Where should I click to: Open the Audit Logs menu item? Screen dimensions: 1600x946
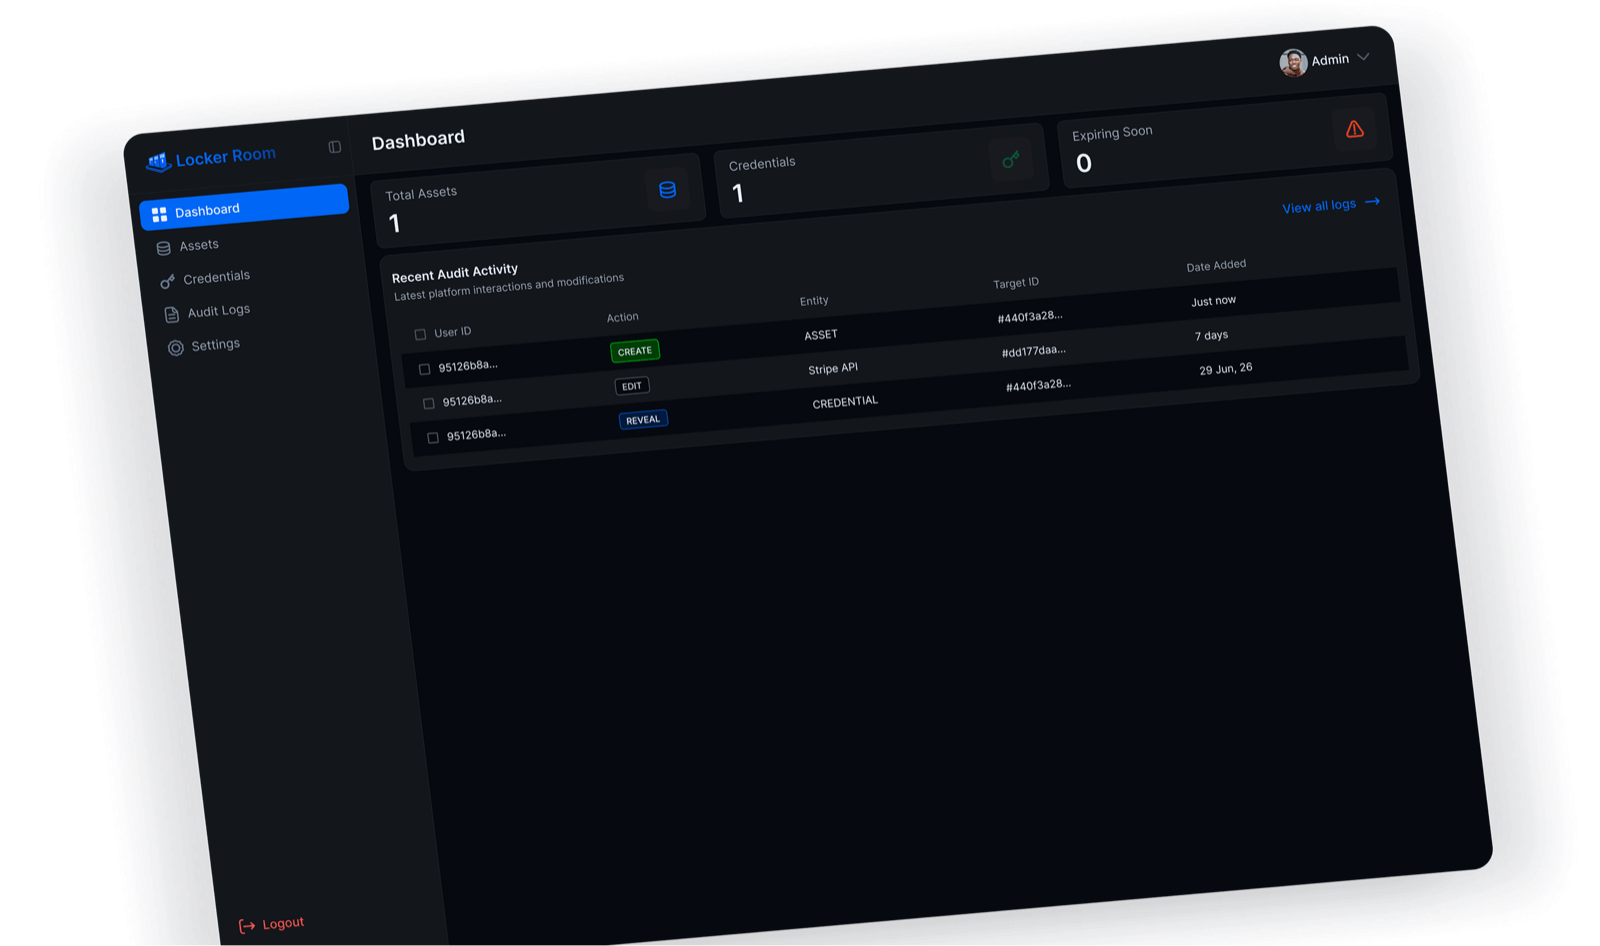pyautogui.click(x=207, y=312)
